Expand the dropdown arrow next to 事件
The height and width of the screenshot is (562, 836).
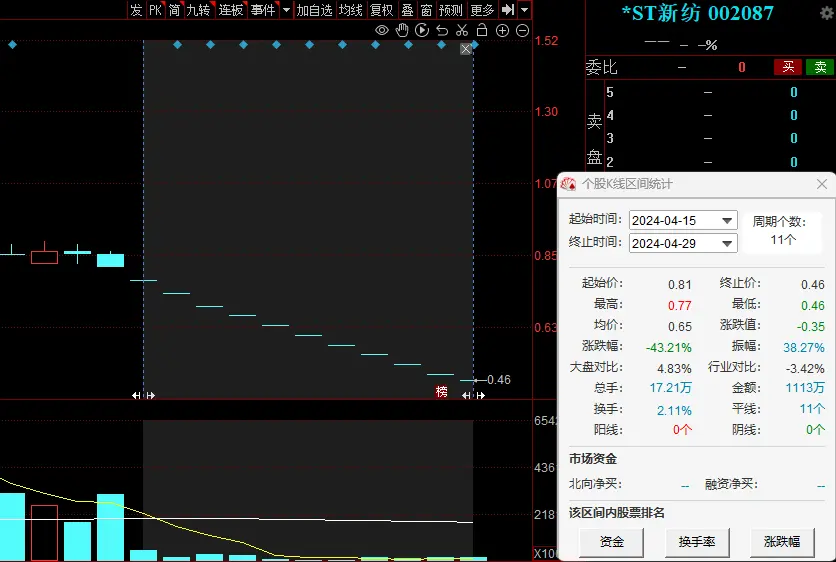click(286, 10)
